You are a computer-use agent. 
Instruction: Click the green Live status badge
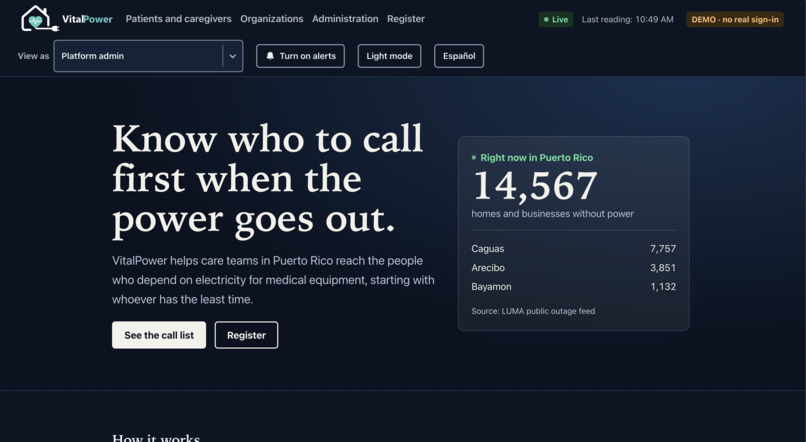(x=556, y=20)
